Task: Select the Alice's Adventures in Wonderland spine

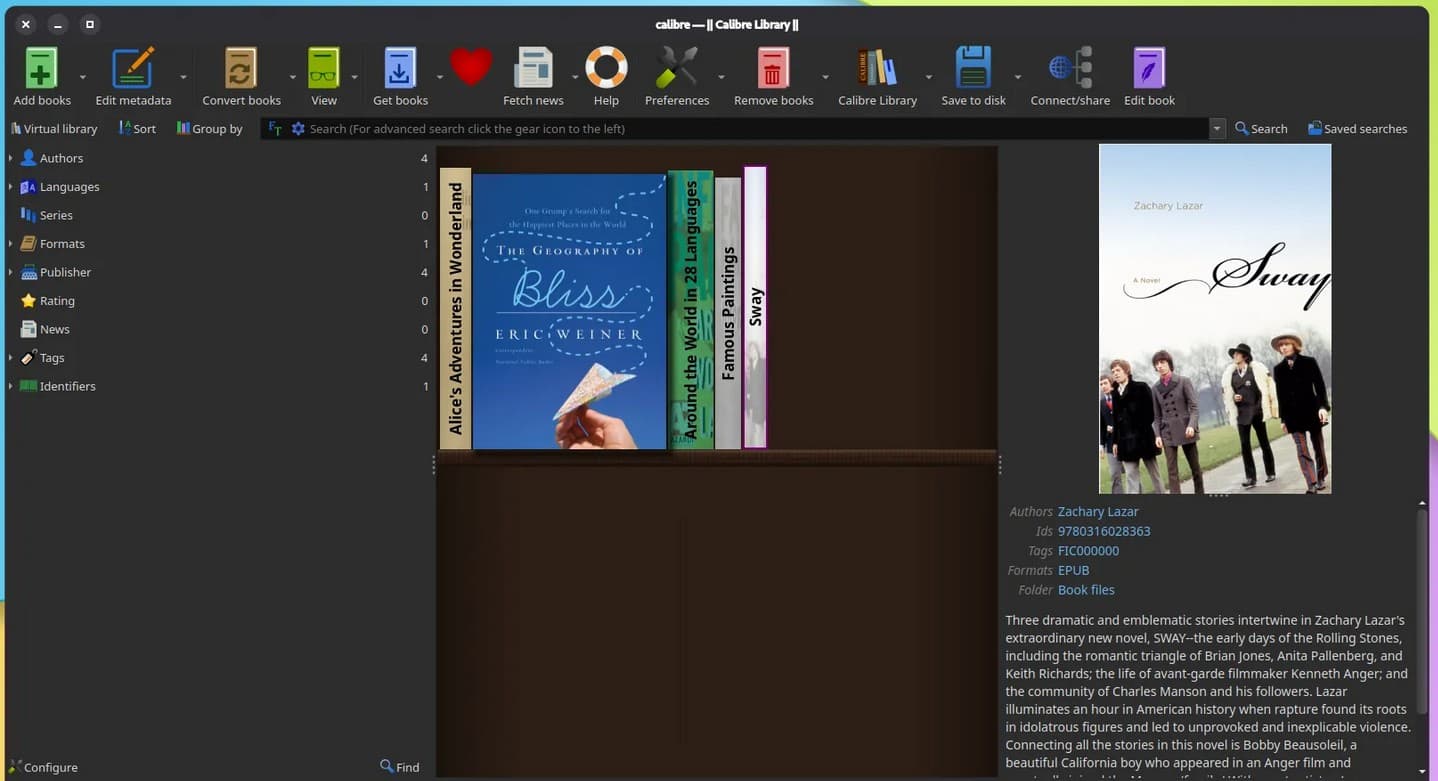Action: [455, 308]
